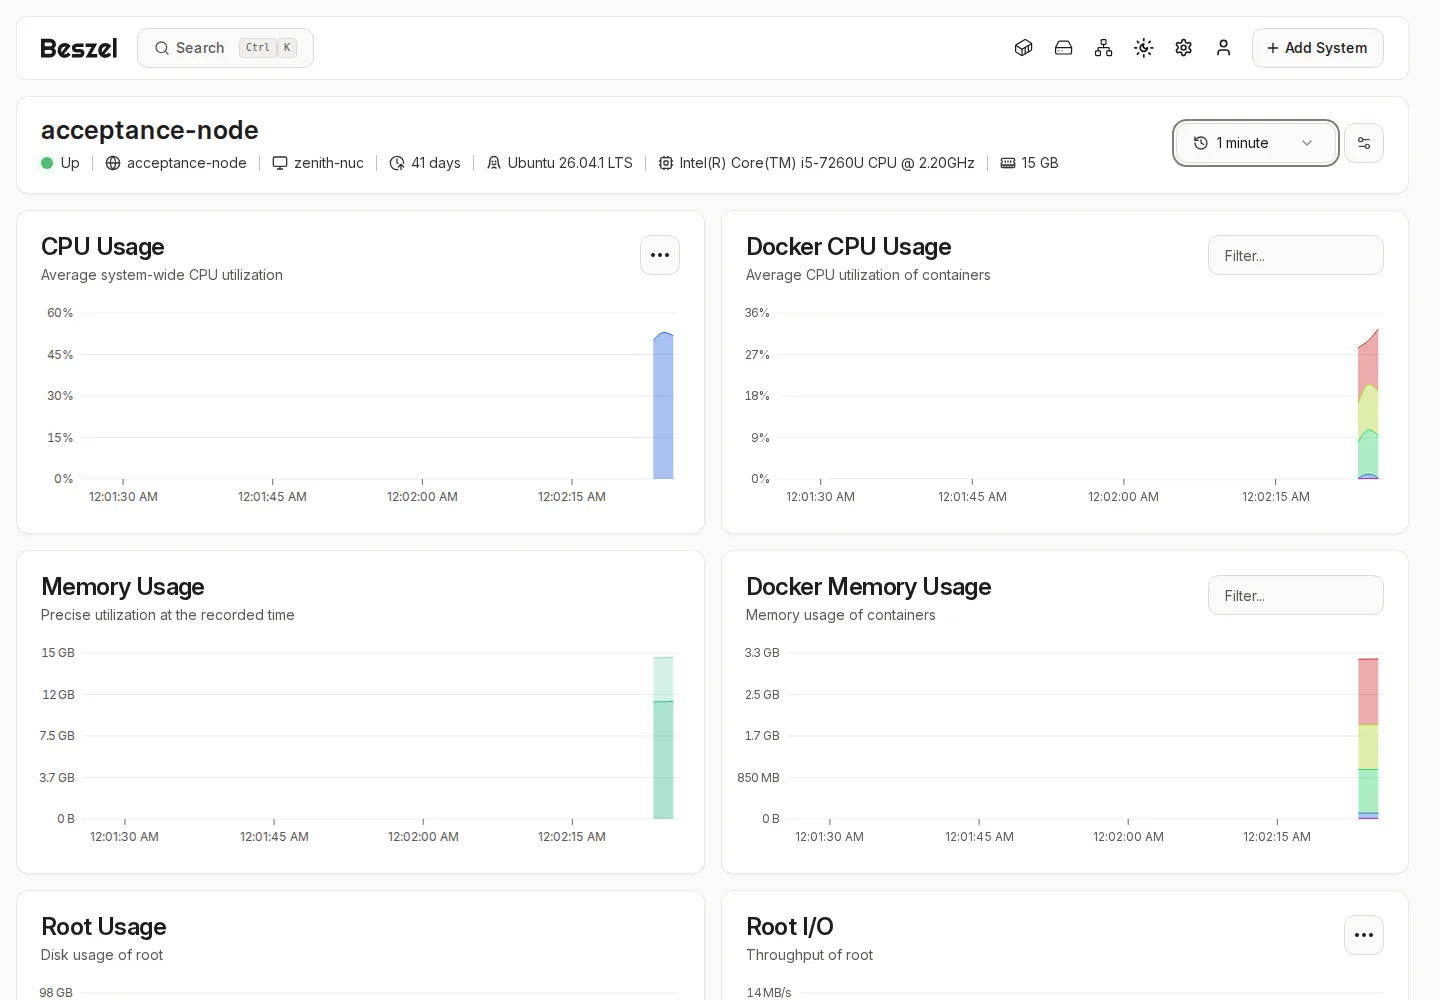Open Root I/O three-dot options menu

click(x=1364, y=935)
